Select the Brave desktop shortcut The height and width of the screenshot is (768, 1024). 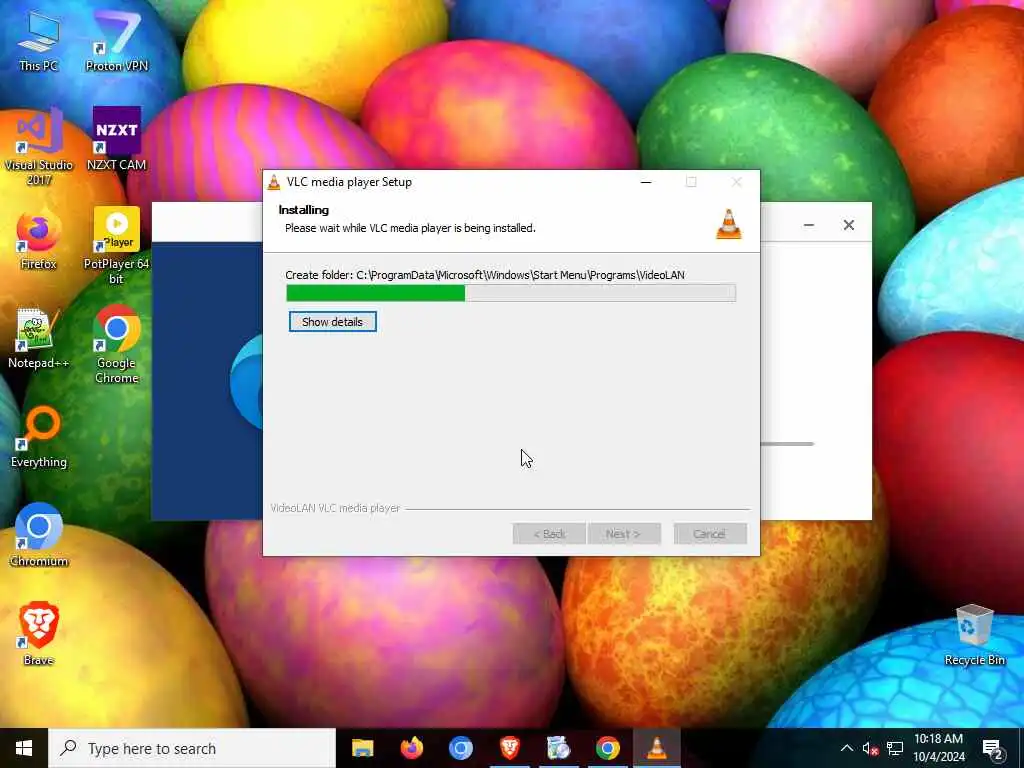click(x=39, y=633)
